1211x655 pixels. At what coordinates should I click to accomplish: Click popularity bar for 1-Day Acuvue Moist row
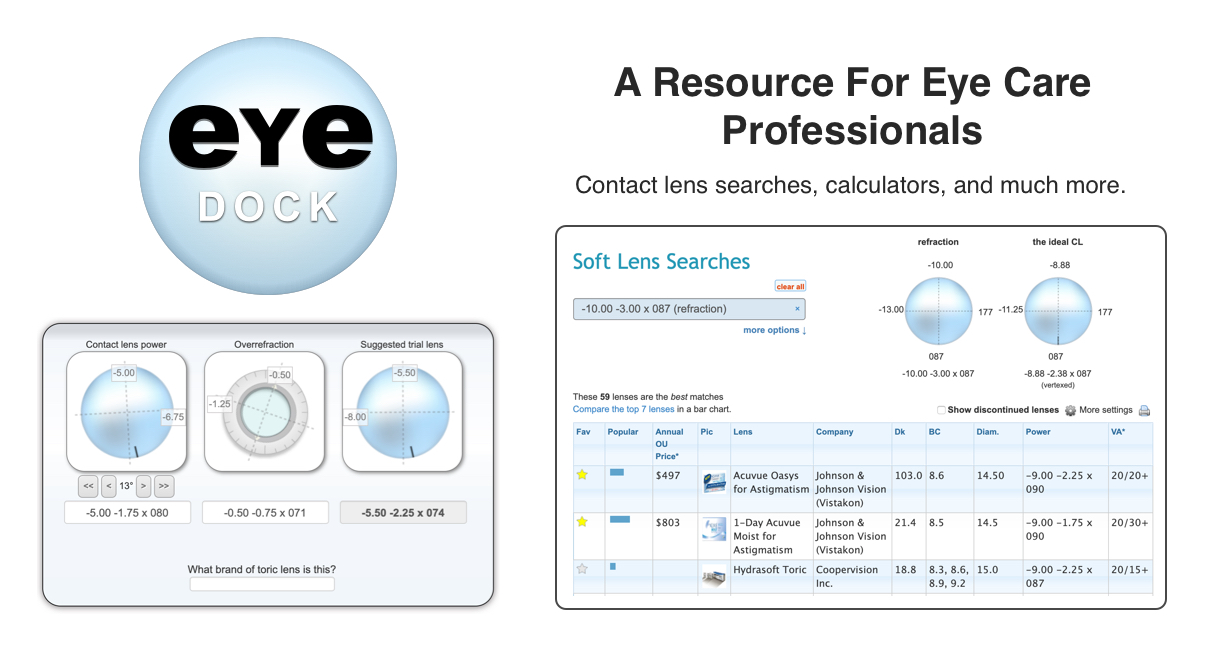point(619,519)
